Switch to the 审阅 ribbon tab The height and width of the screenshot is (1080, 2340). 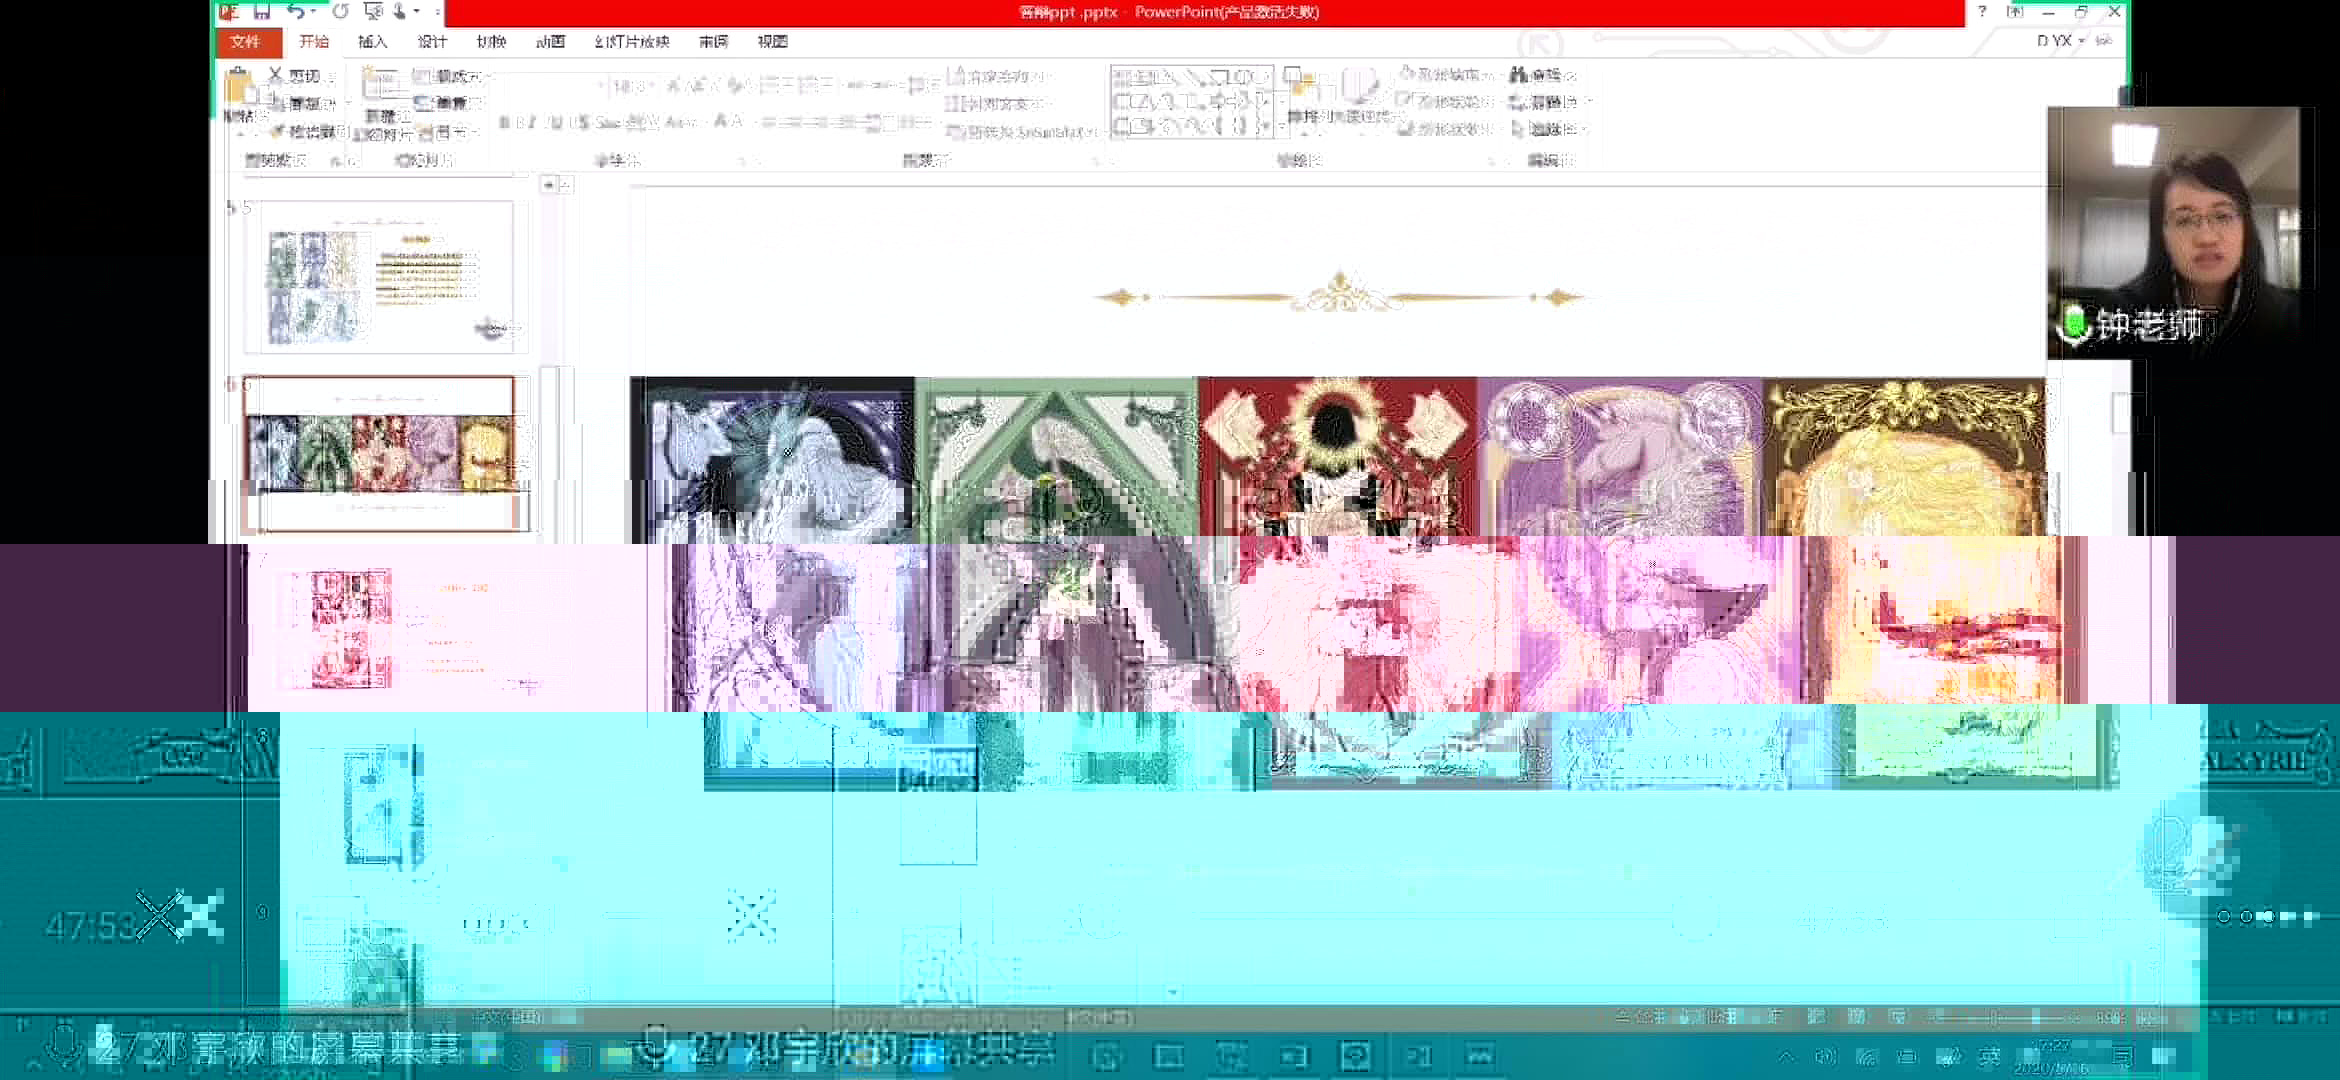pyautogui.click(x=714, y=42)
